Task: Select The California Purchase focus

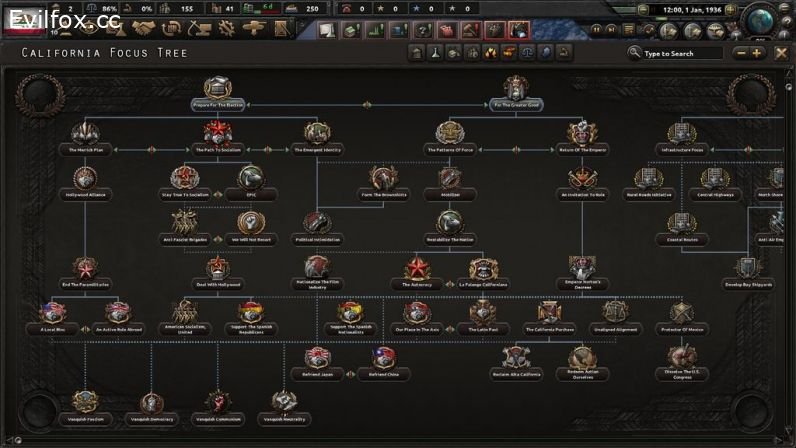Action: pos(549,314)
